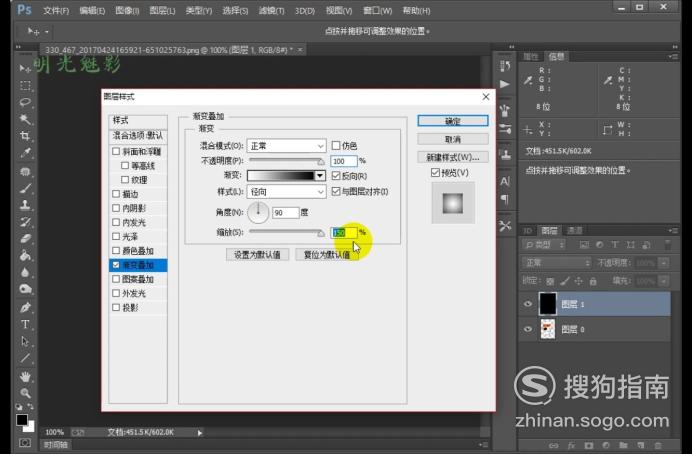This screenshot has height=454, width=692.
Task: Open the gradient picker dropdown arrow
Action: pyautogui.click(x=320, y=176)
